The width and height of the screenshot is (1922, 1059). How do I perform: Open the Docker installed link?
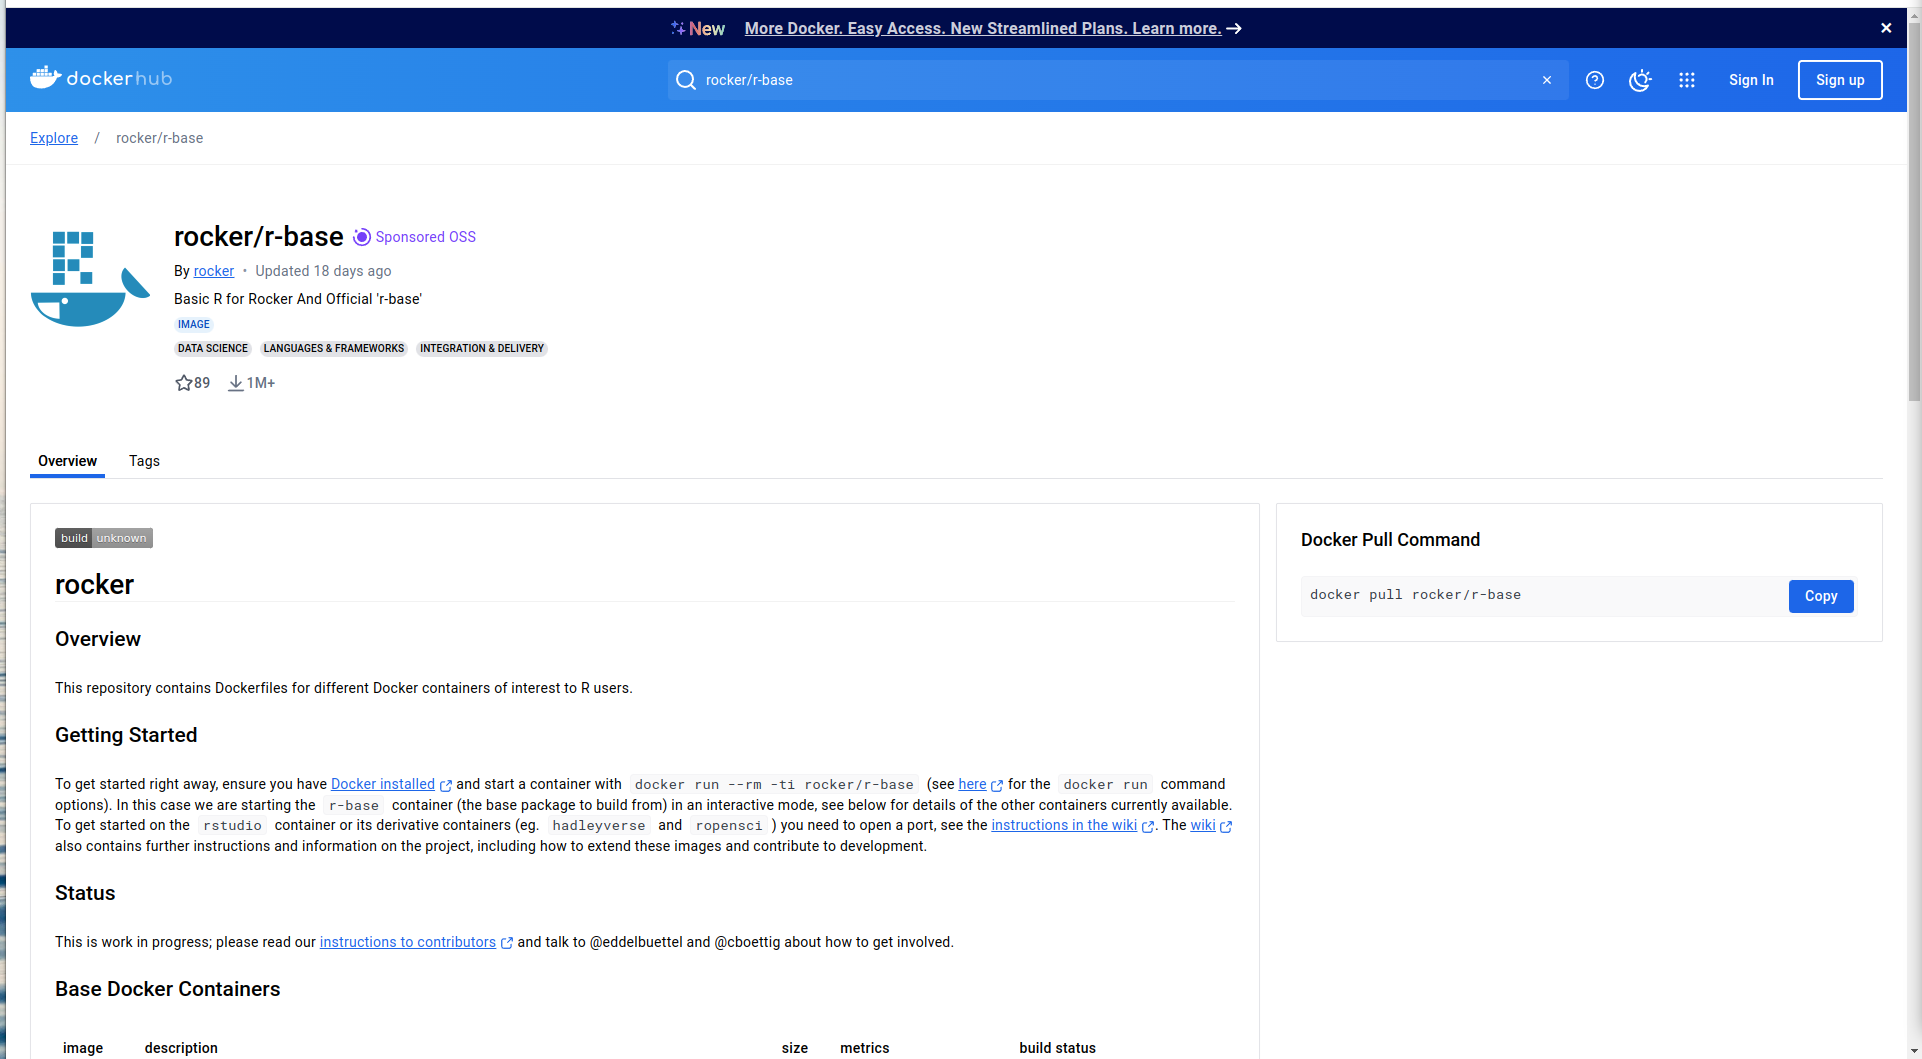pos(383,784)
